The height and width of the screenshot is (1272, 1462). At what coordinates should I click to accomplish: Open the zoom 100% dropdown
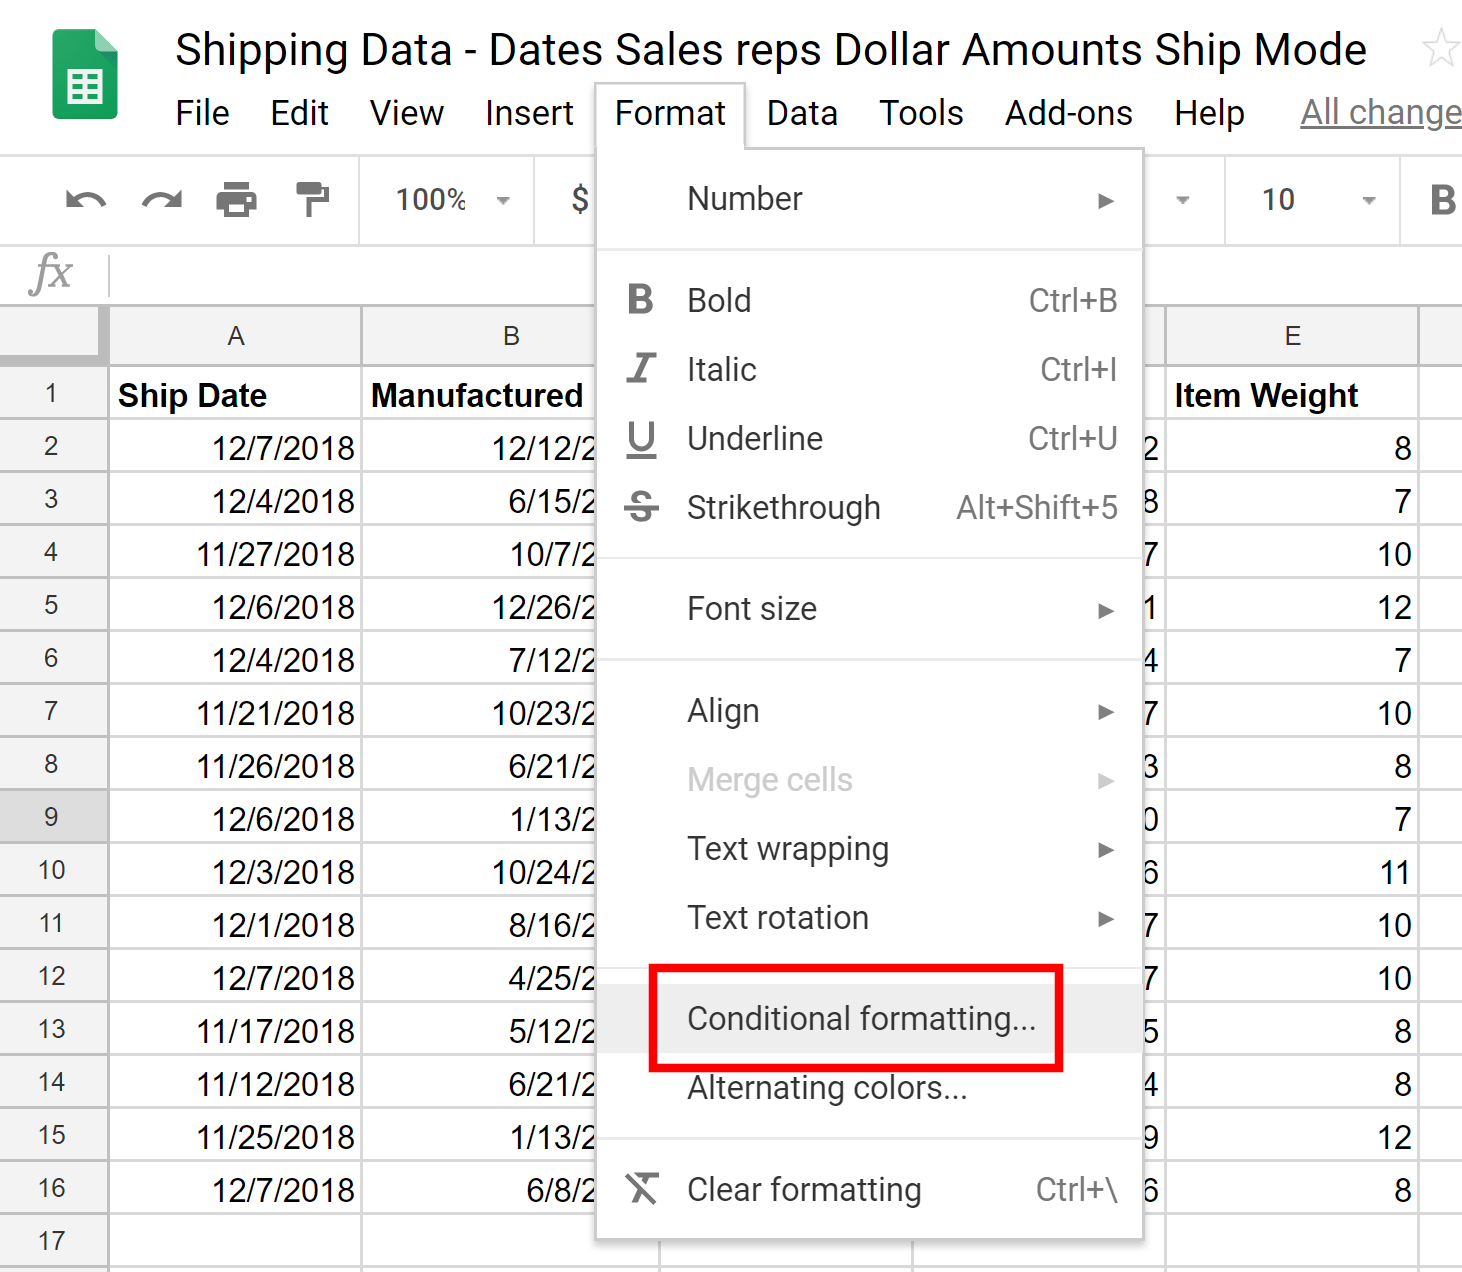point(453,200)
